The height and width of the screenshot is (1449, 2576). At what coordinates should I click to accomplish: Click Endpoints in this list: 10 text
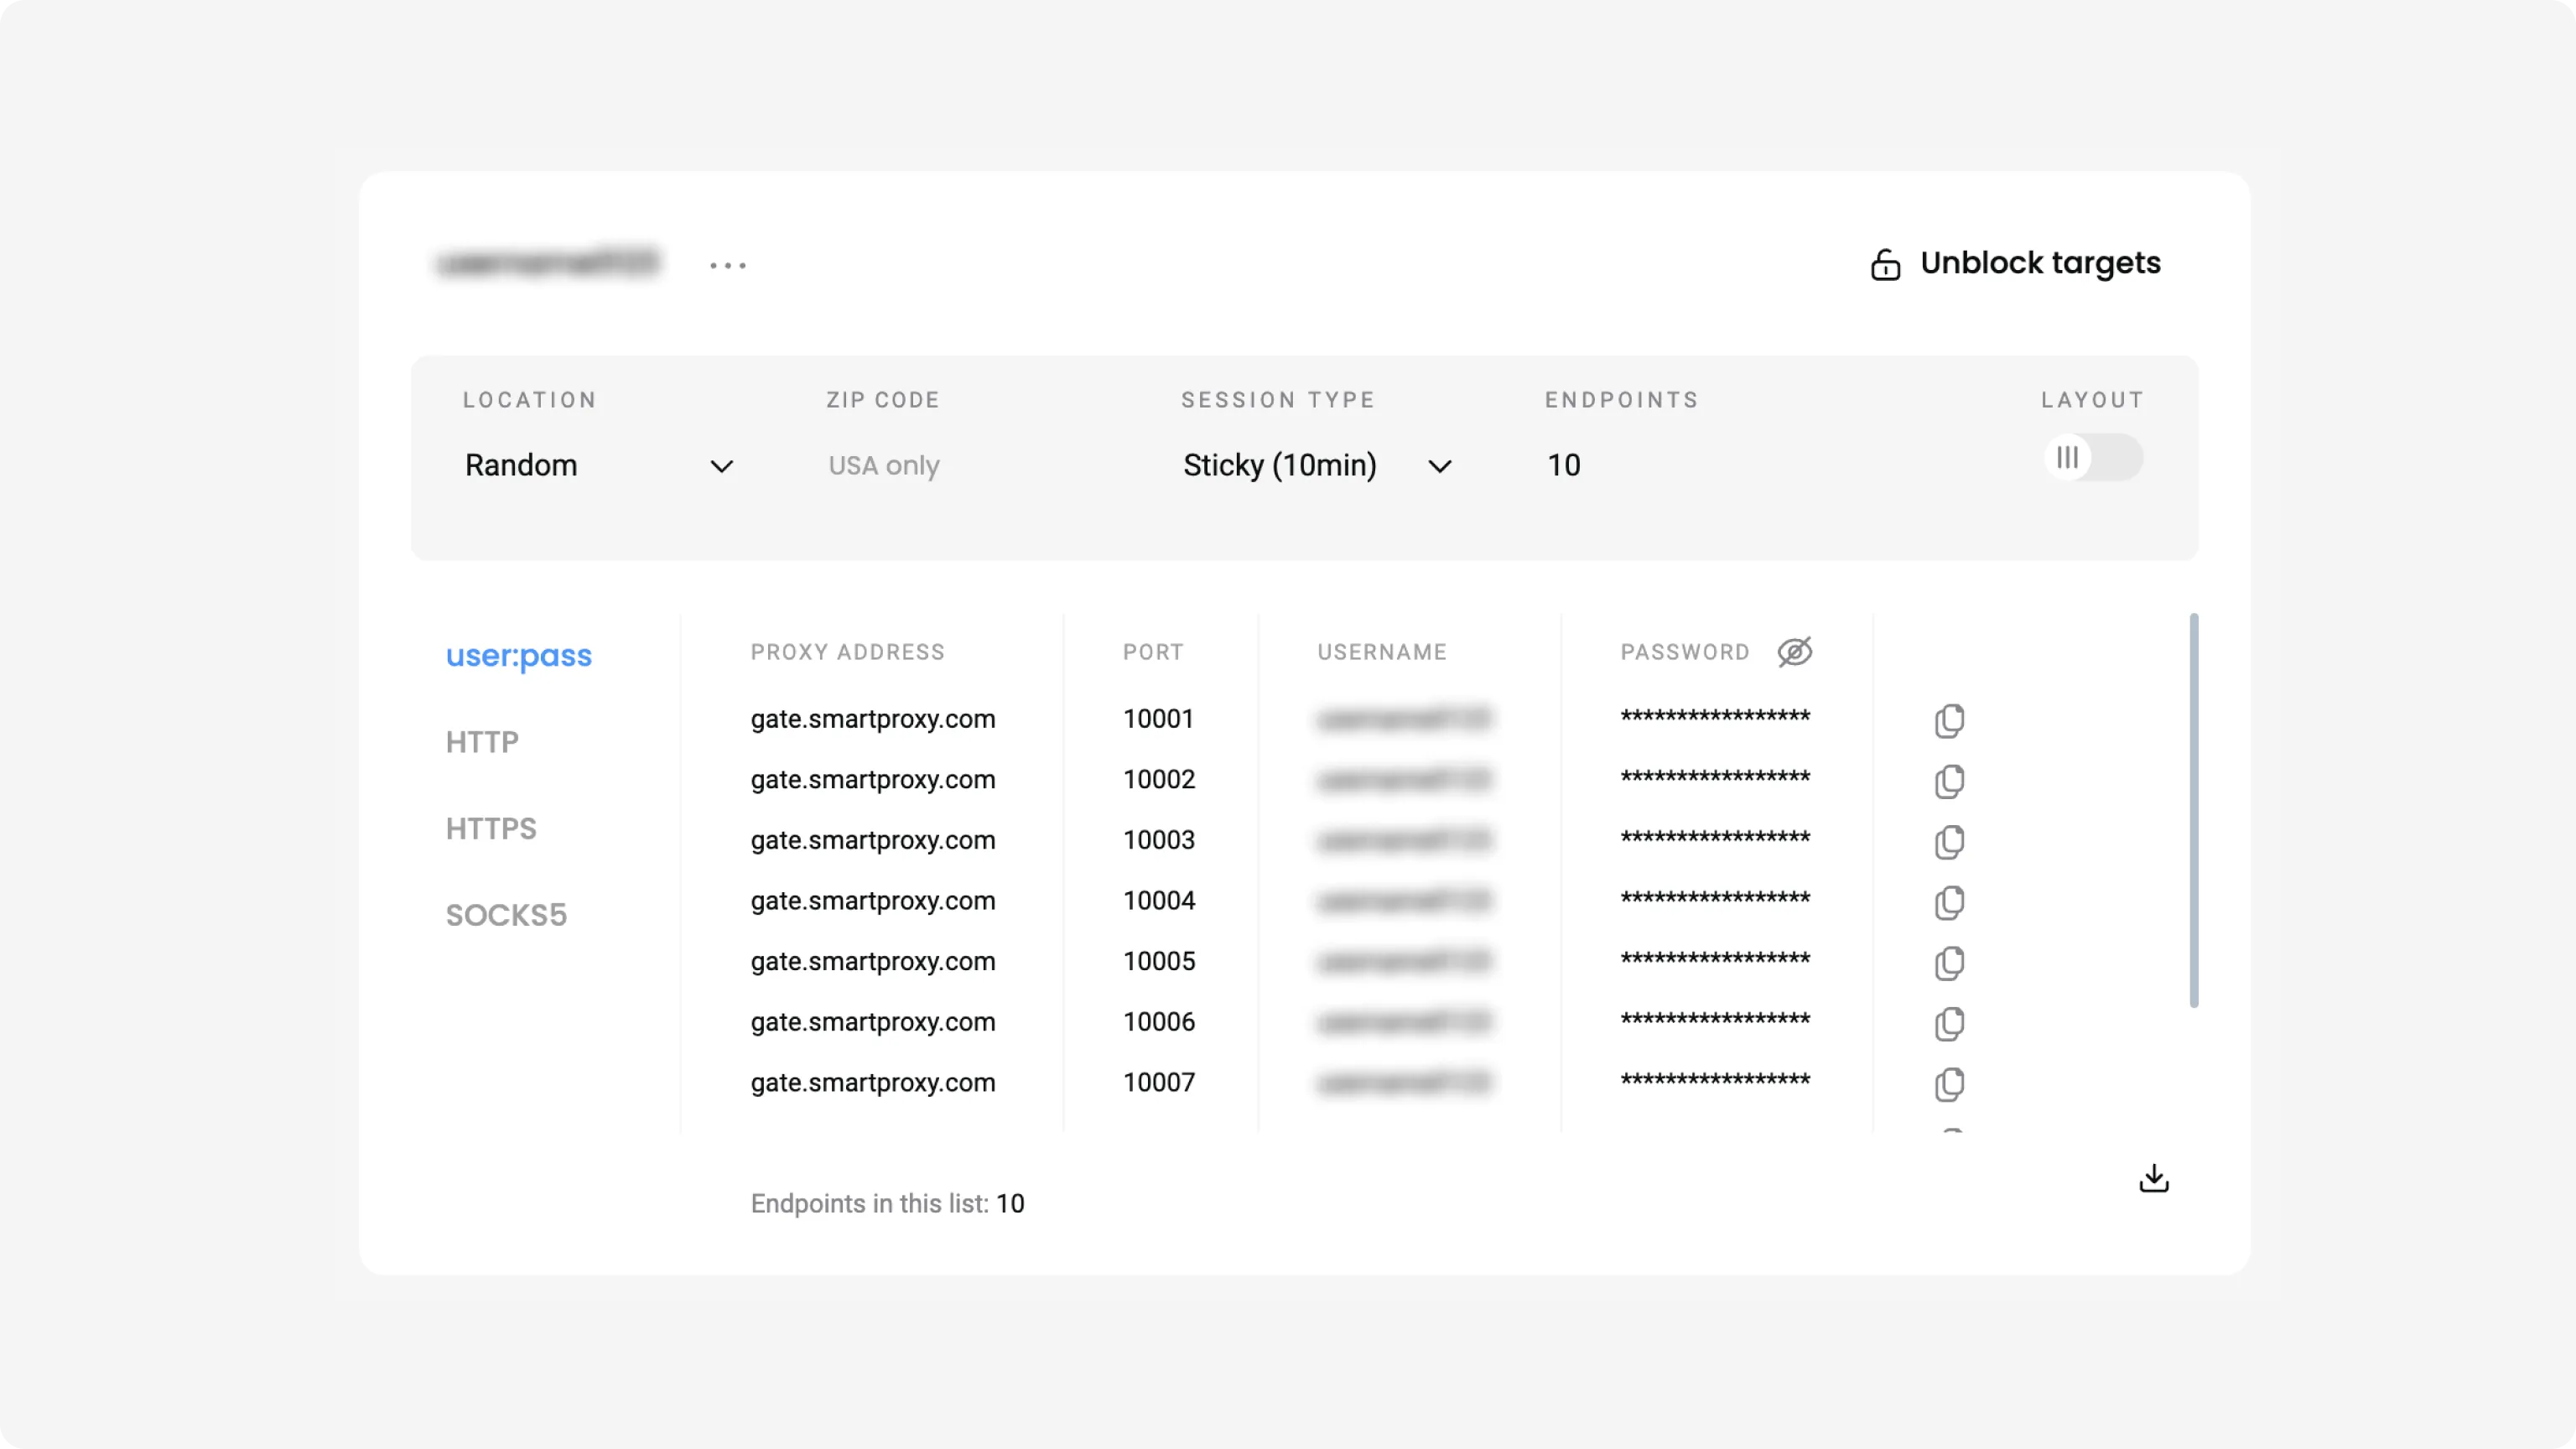click(887, 1203)
